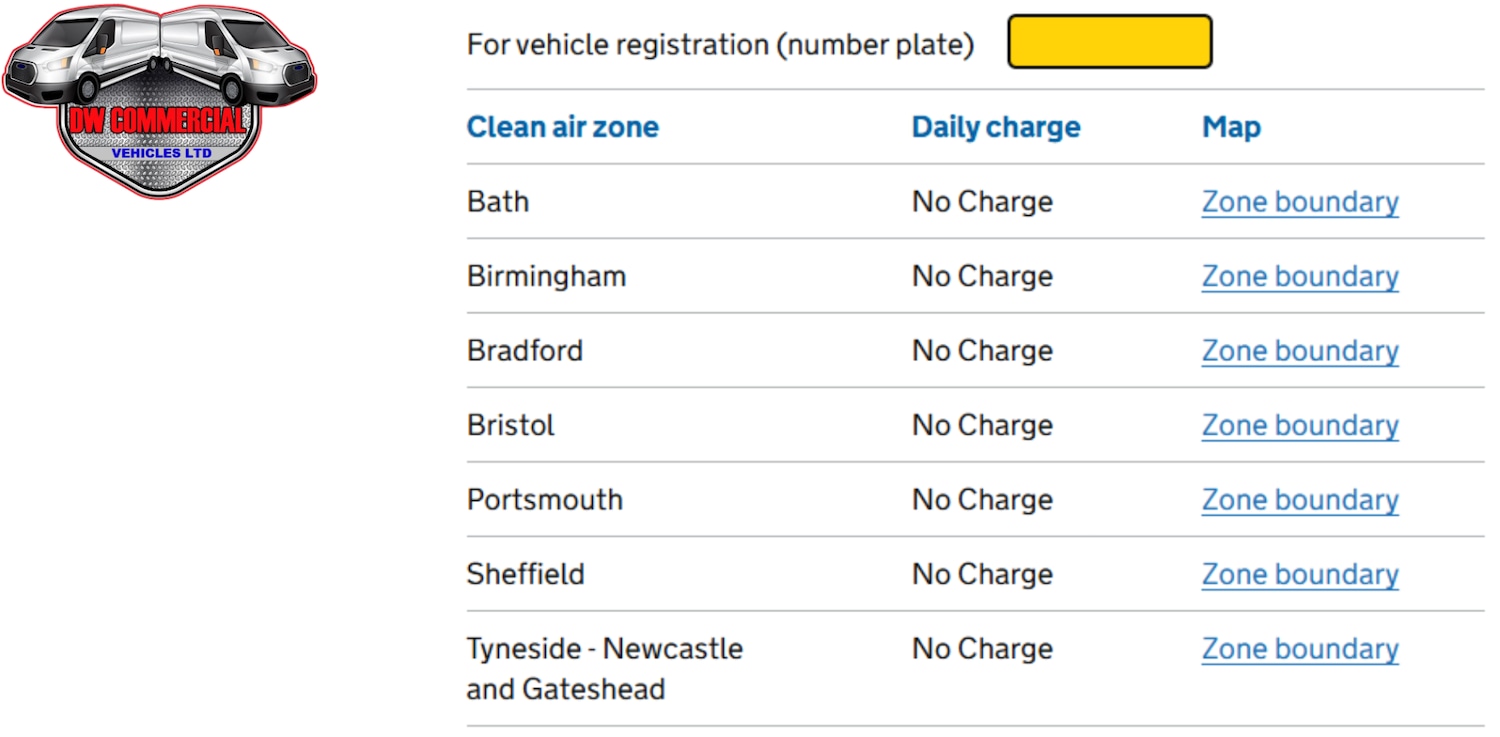1500x737 pixels.
Task: Click the DW Commercial Vehicles logo
Action: point(160,100)
